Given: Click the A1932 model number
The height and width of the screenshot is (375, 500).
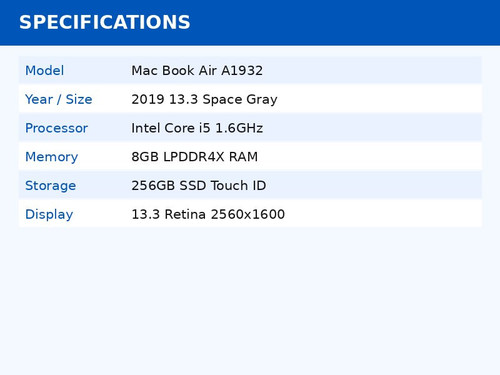Looking at the screenshot, I should coord(242,70).
